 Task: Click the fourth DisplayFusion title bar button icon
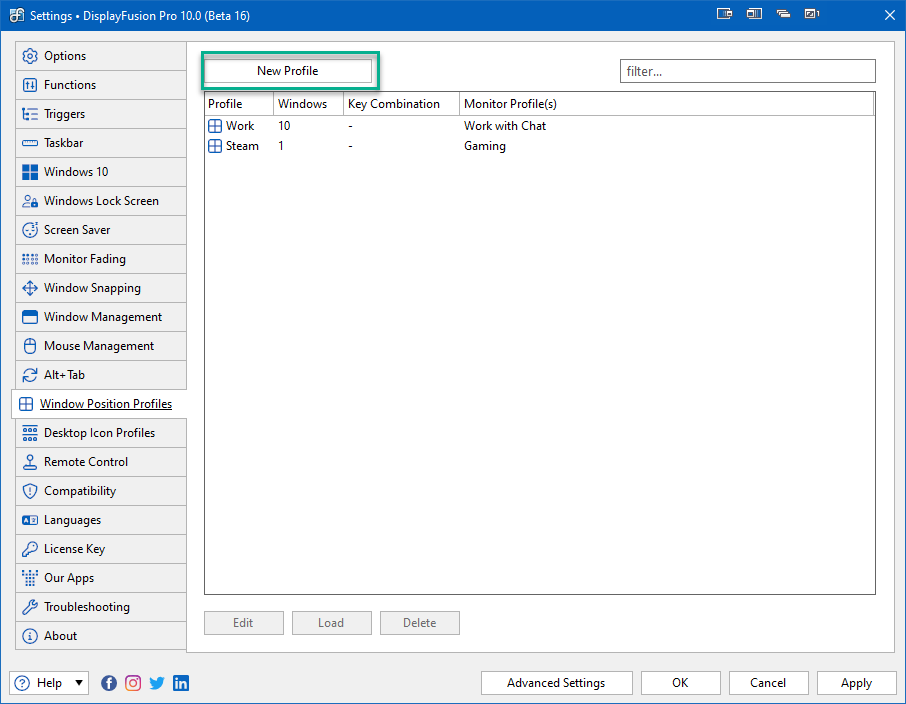click(812, 14)
